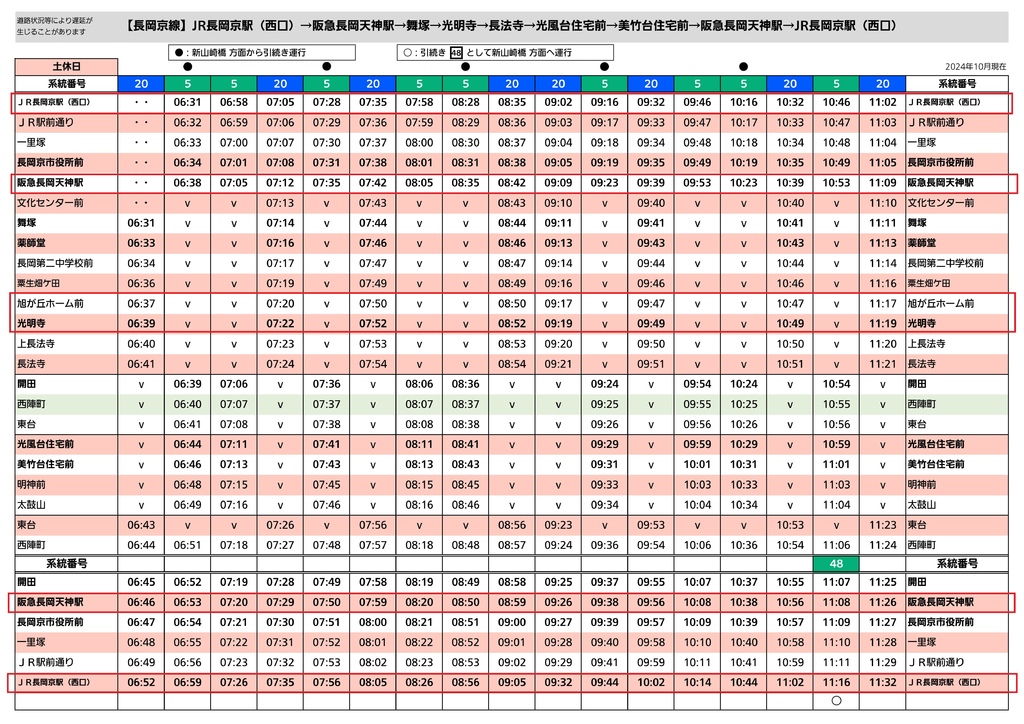Click the black dot above the 10:16 column
The image size is (1024, 724).
743,67
